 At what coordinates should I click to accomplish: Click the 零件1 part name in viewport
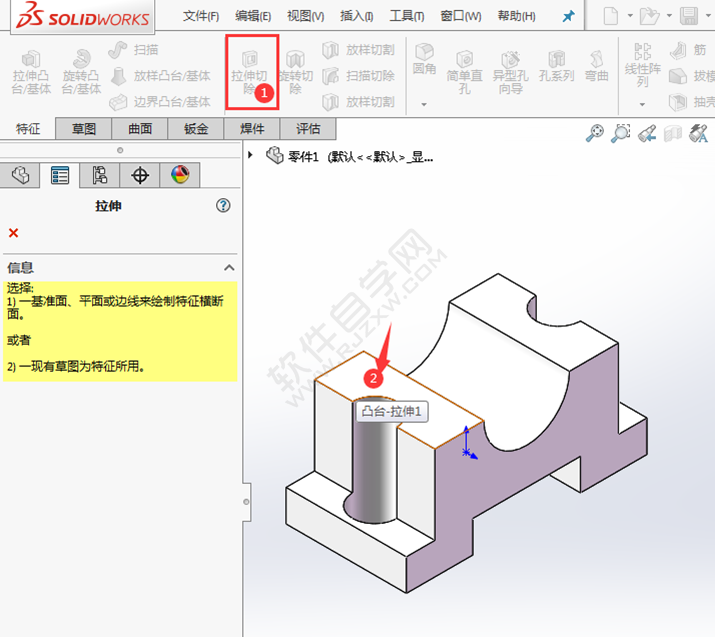click(x=303, y=157)
